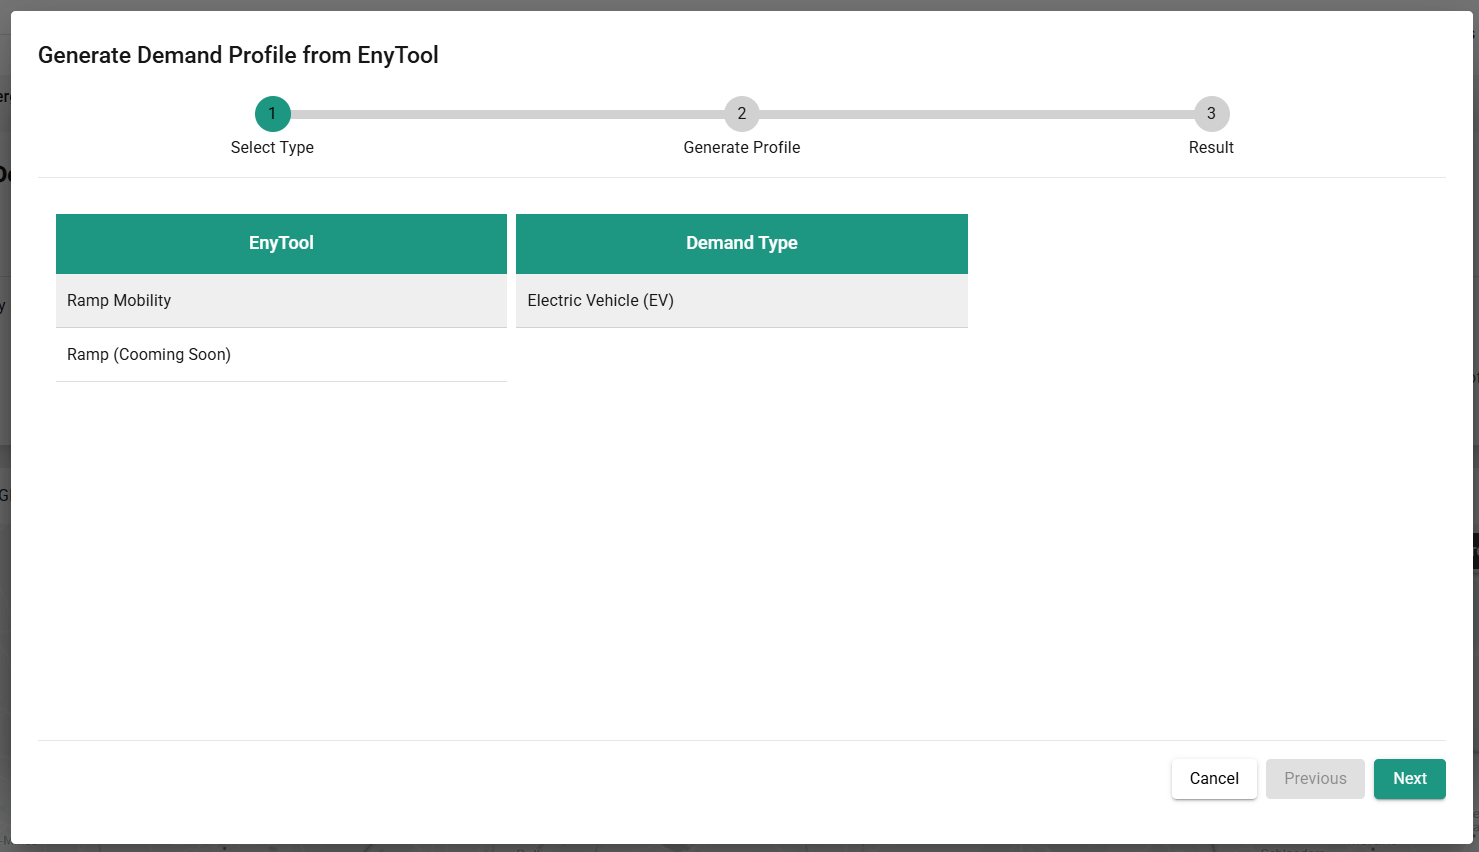Go to the 'Generate Profile' step label
Viewport: 1479px width, 852px height.
[741, 147]
